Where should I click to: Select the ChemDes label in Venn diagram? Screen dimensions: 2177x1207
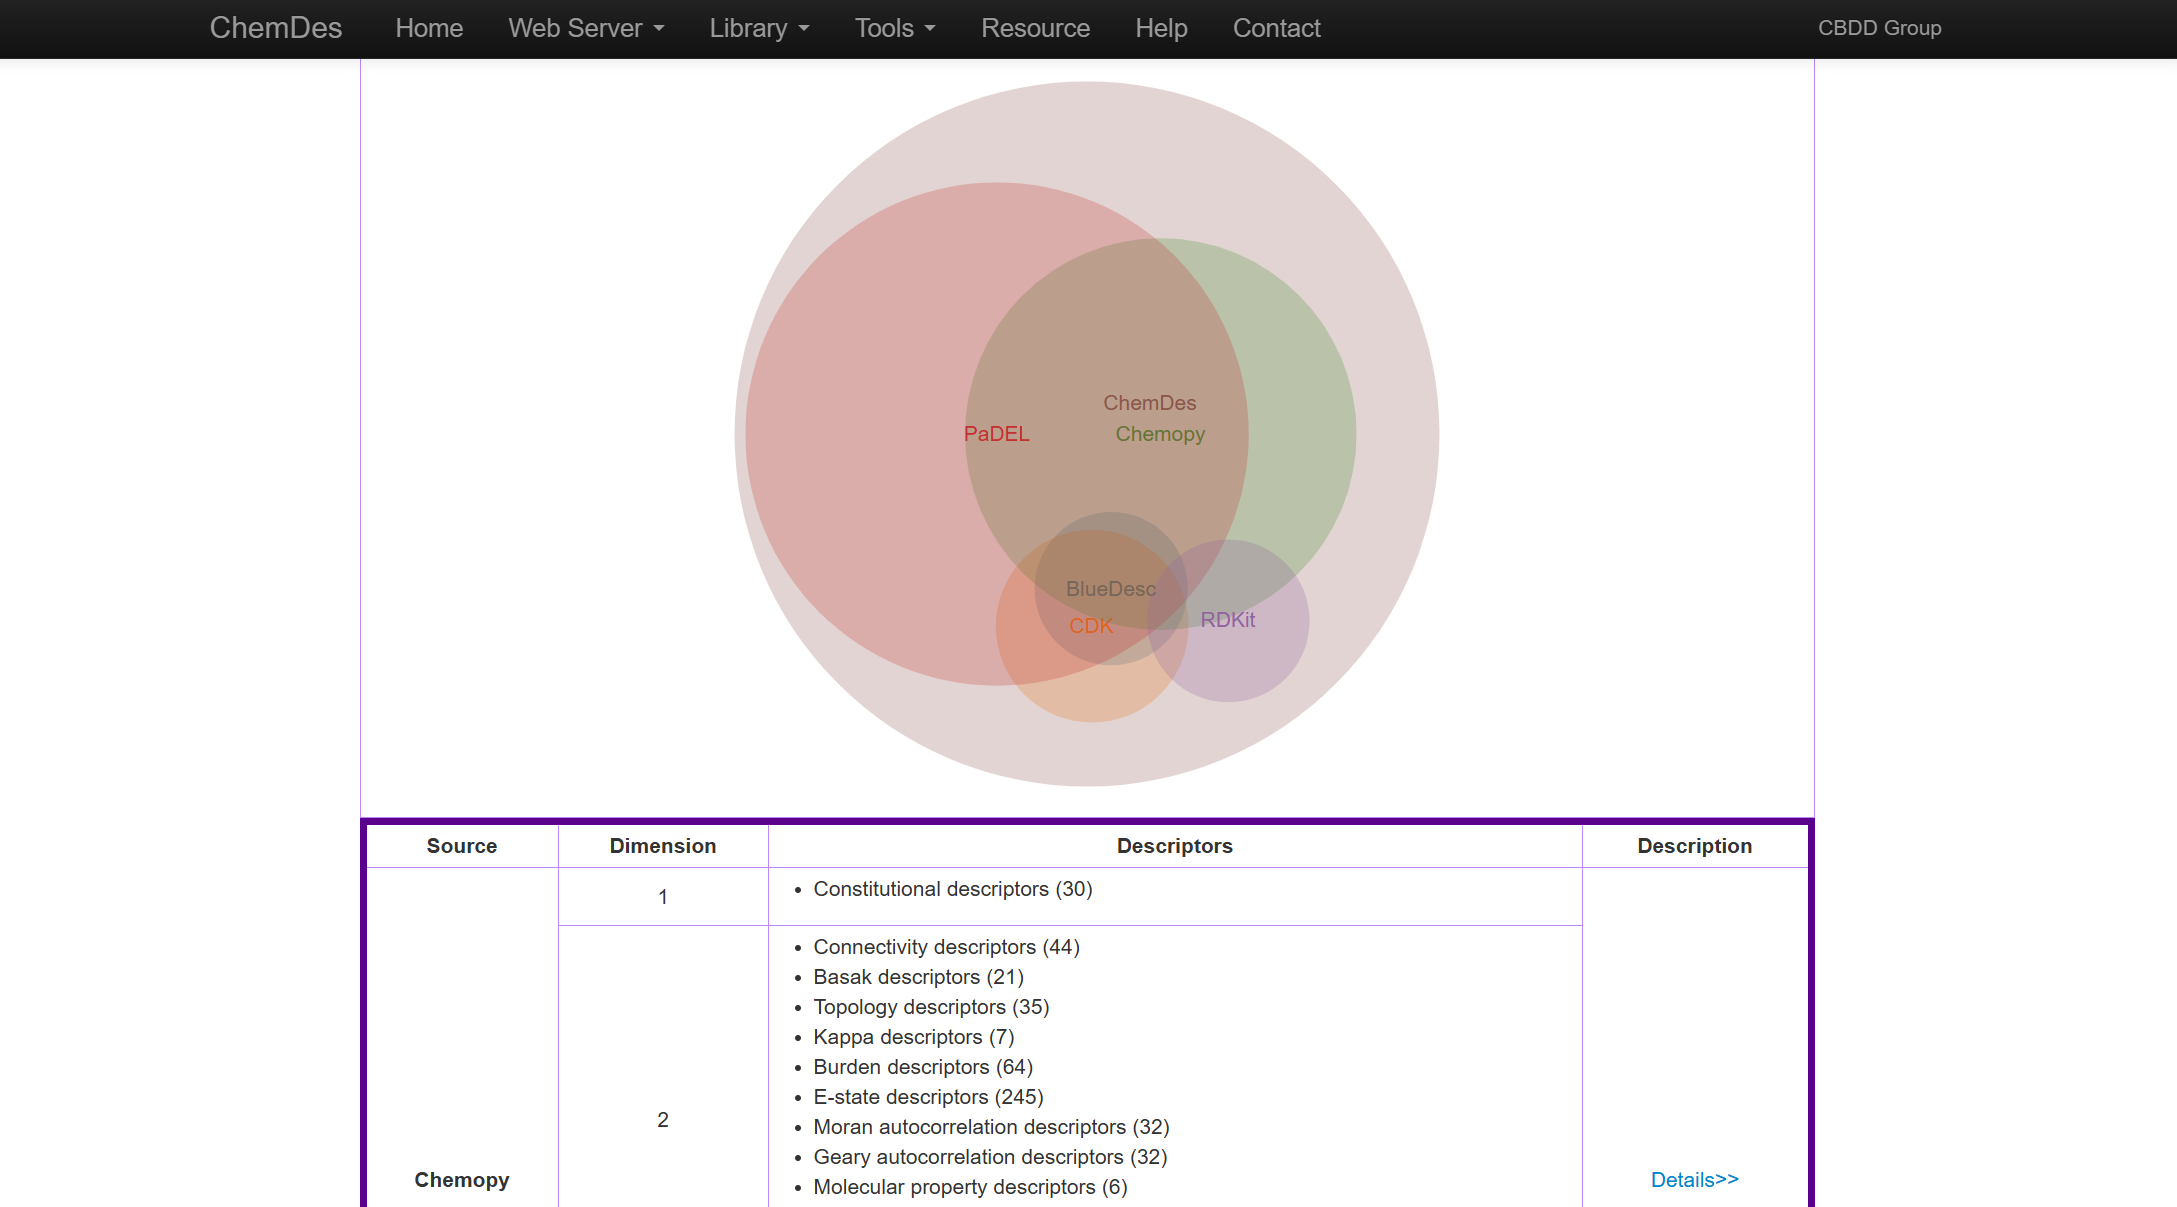[1149, 403]
